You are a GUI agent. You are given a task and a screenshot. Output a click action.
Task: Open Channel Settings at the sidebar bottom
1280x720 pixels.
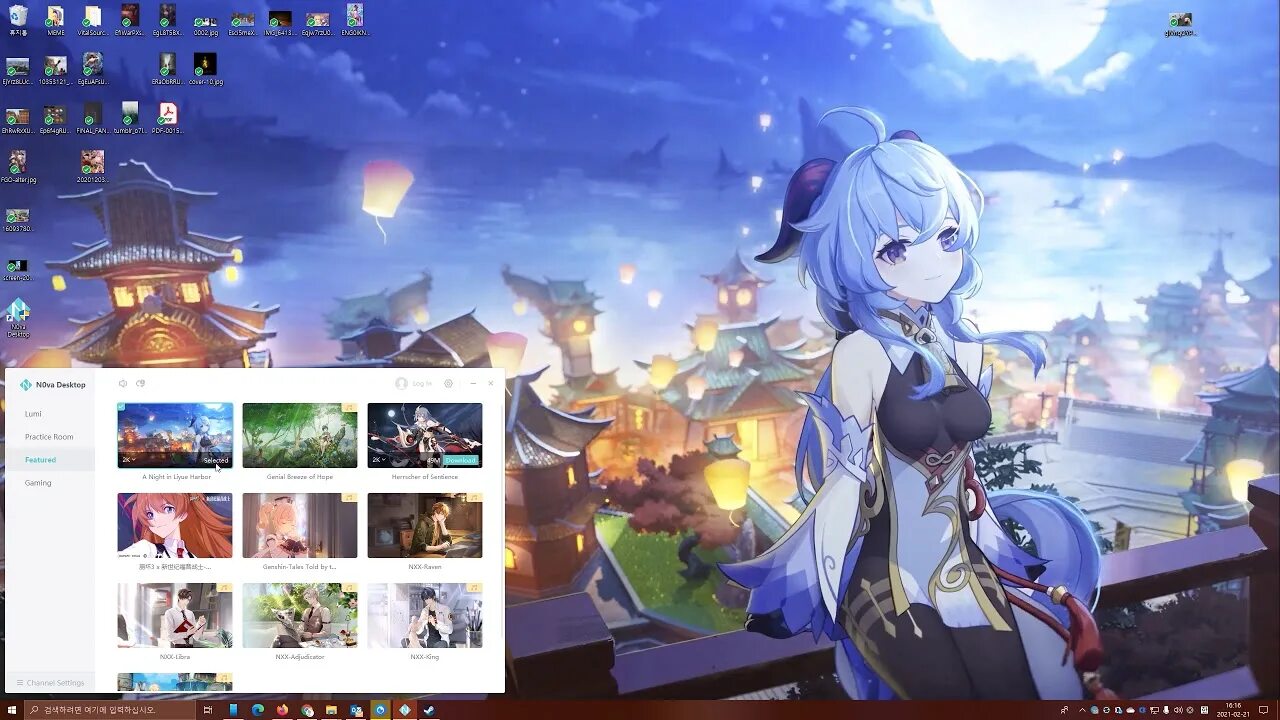click(50, 683)
